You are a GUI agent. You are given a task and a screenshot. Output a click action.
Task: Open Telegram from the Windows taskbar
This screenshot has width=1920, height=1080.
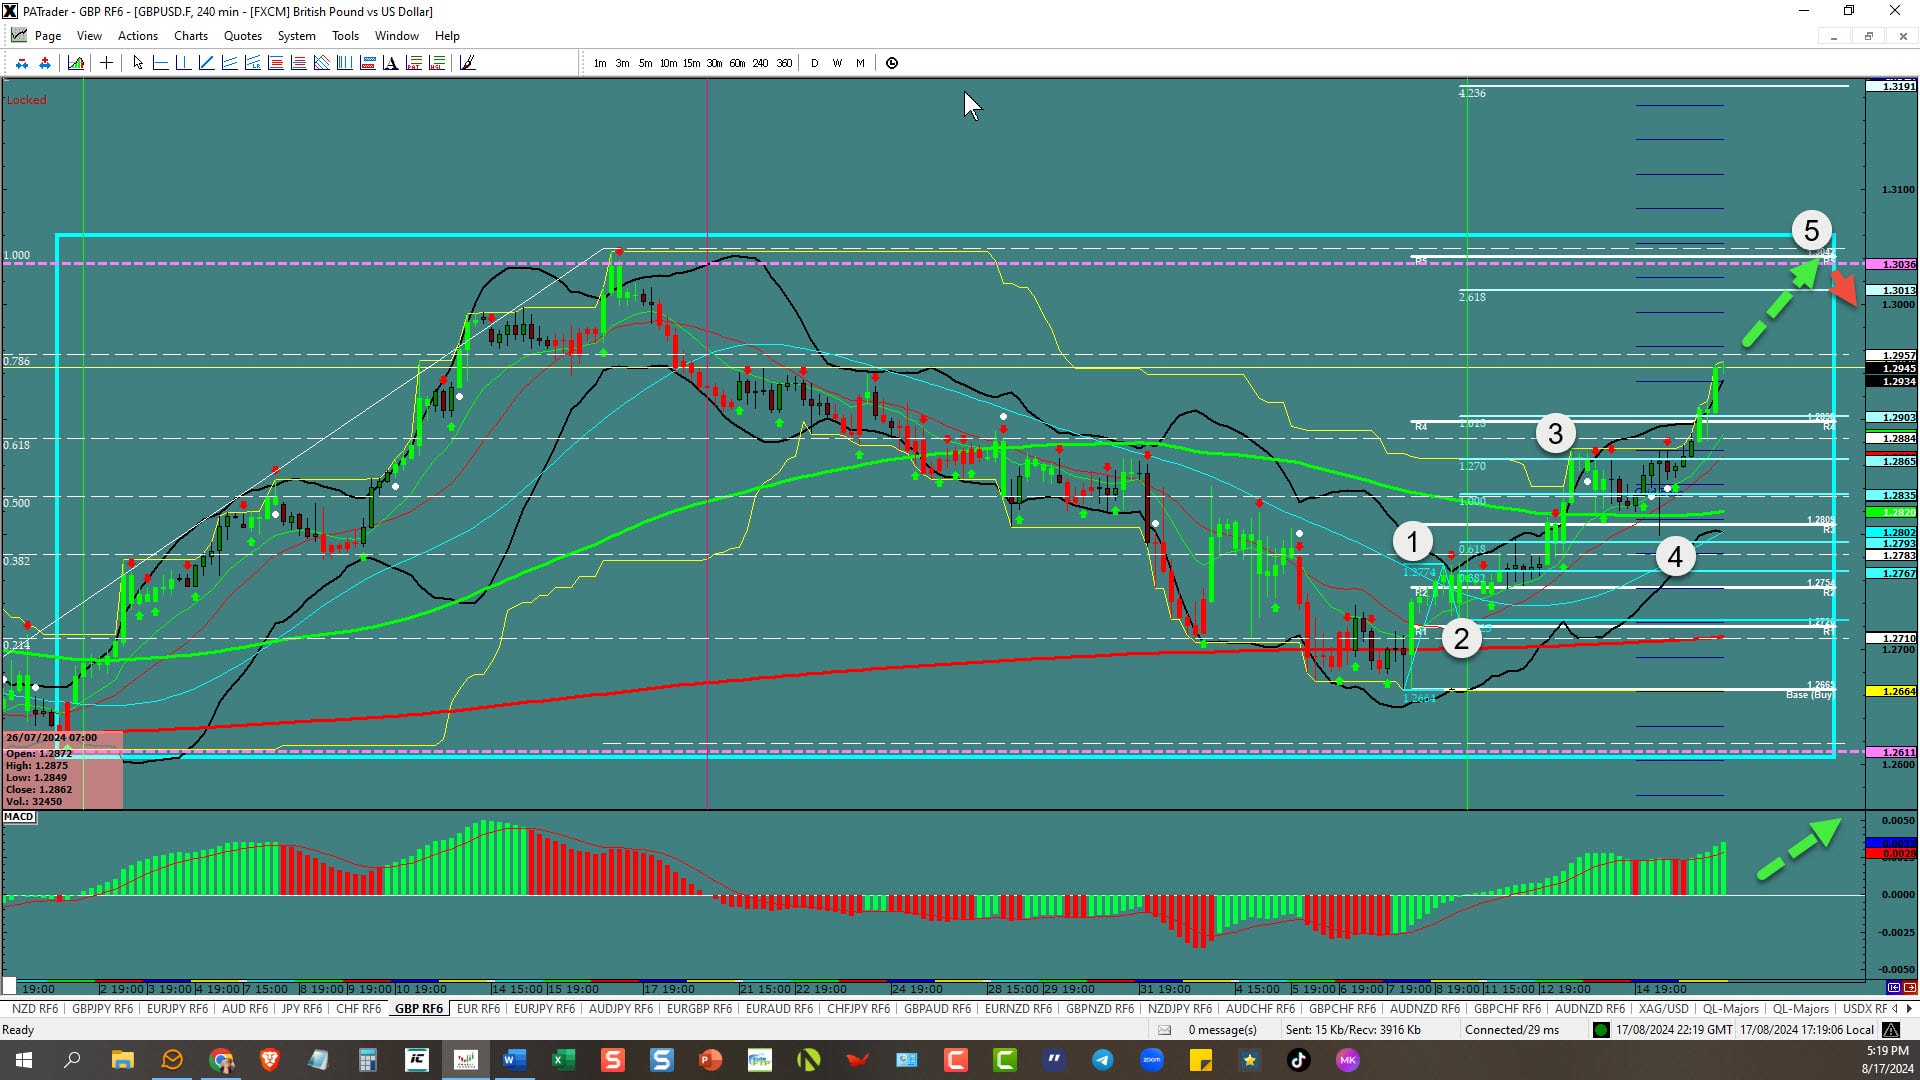point(1103,1060)
